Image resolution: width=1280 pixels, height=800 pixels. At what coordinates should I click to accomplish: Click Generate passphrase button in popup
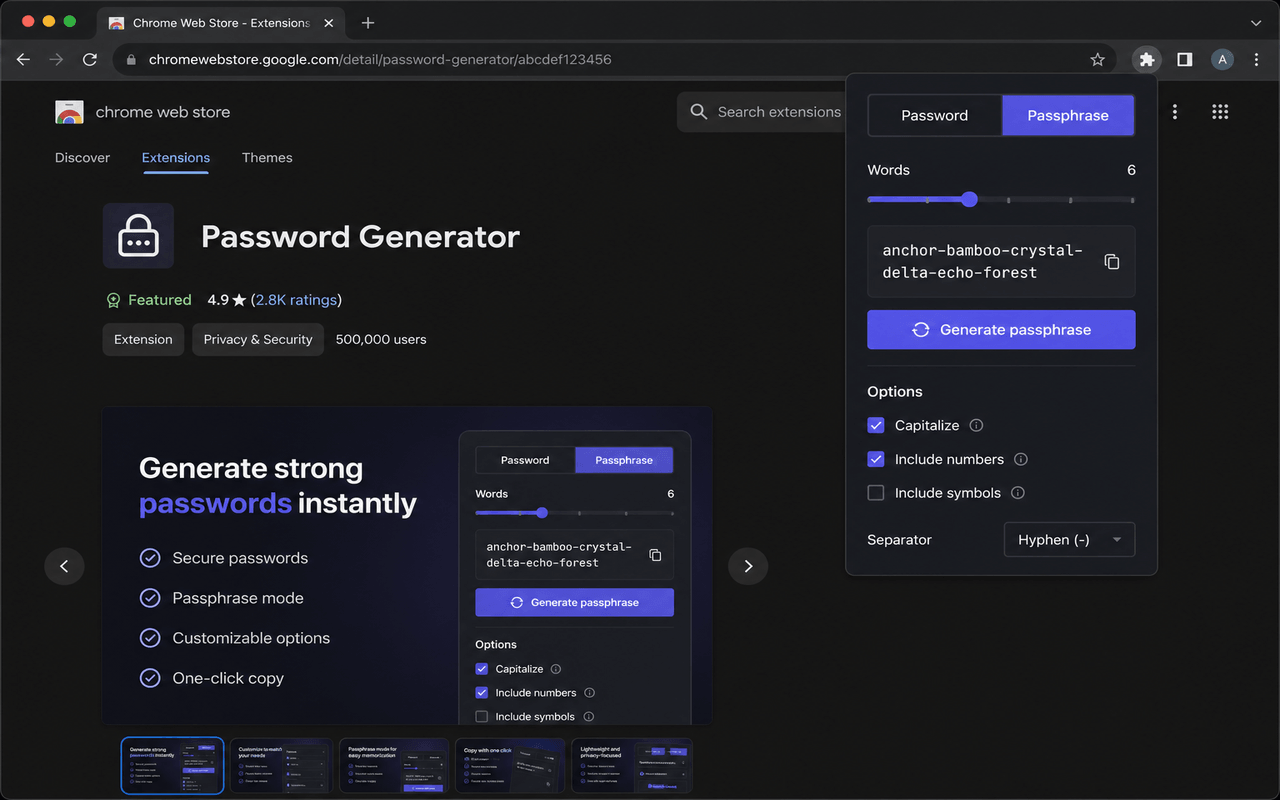pos(1001,330)
